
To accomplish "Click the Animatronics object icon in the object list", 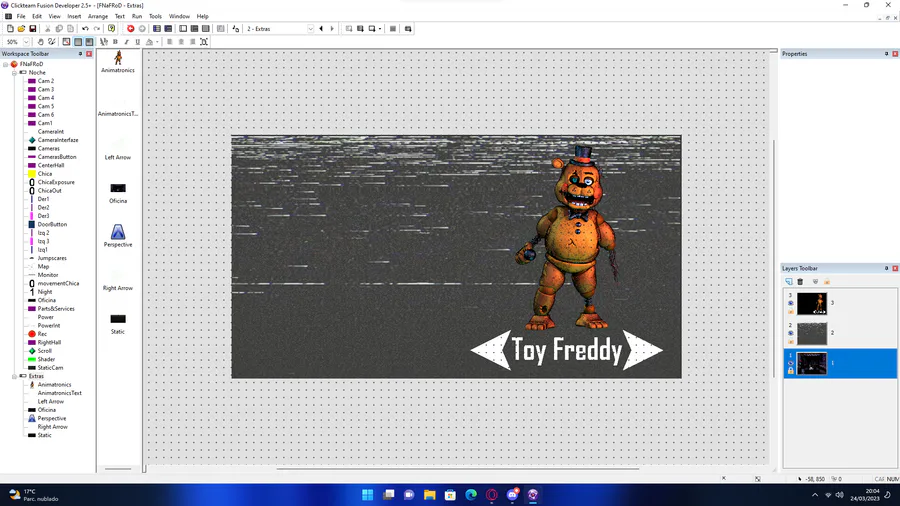I will 118,58.
